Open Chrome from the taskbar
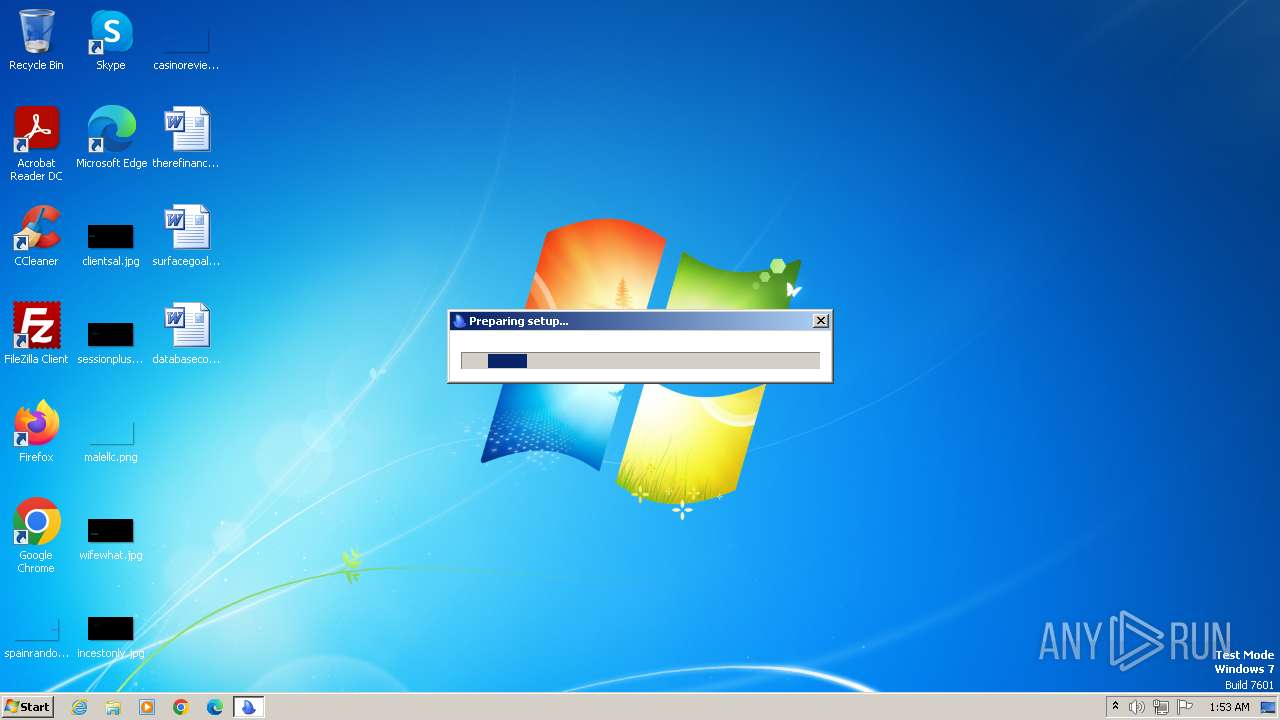The image size is (1280, 720). pyautogui.click(x=181, y=707)
